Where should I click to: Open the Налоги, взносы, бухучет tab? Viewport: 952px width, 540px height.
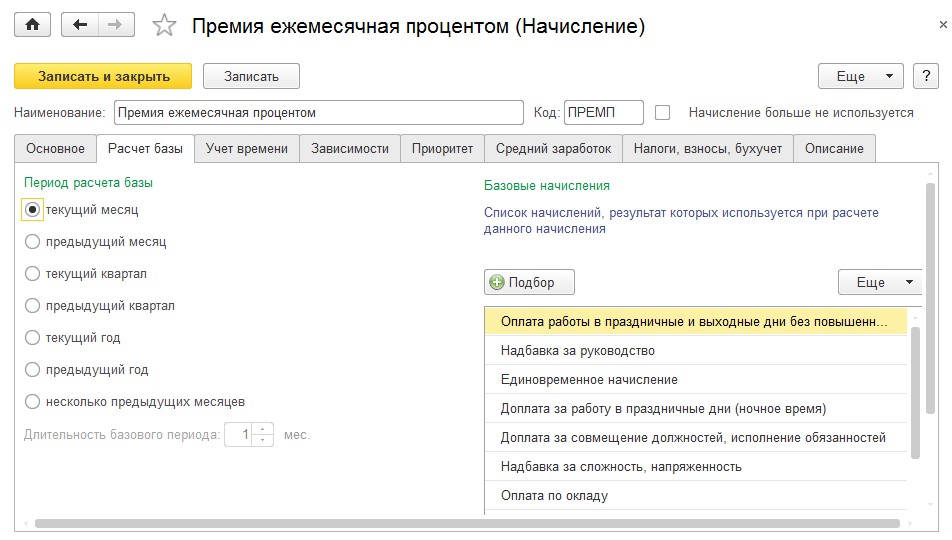[x=708, y=149]
